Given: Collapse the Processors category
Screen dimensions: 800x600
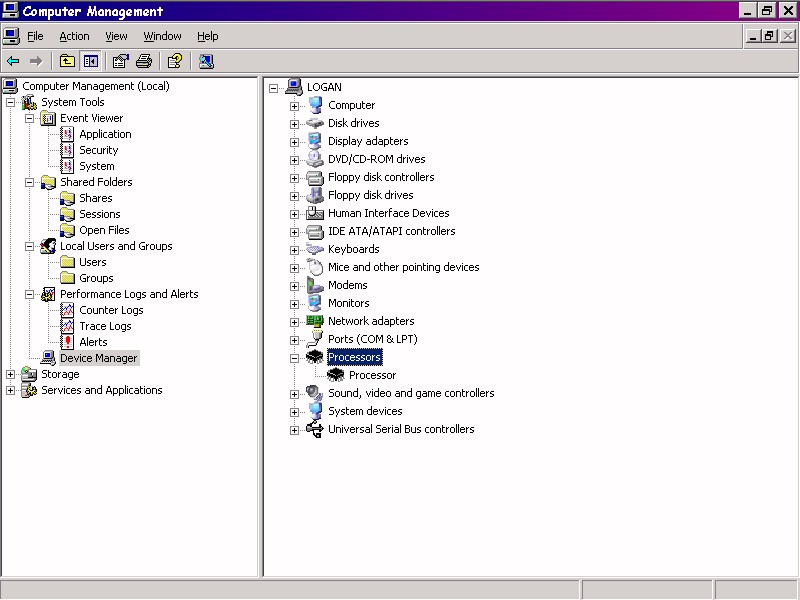Looking at the screenshot, I should pyautogui.click(x=294, y=358).
